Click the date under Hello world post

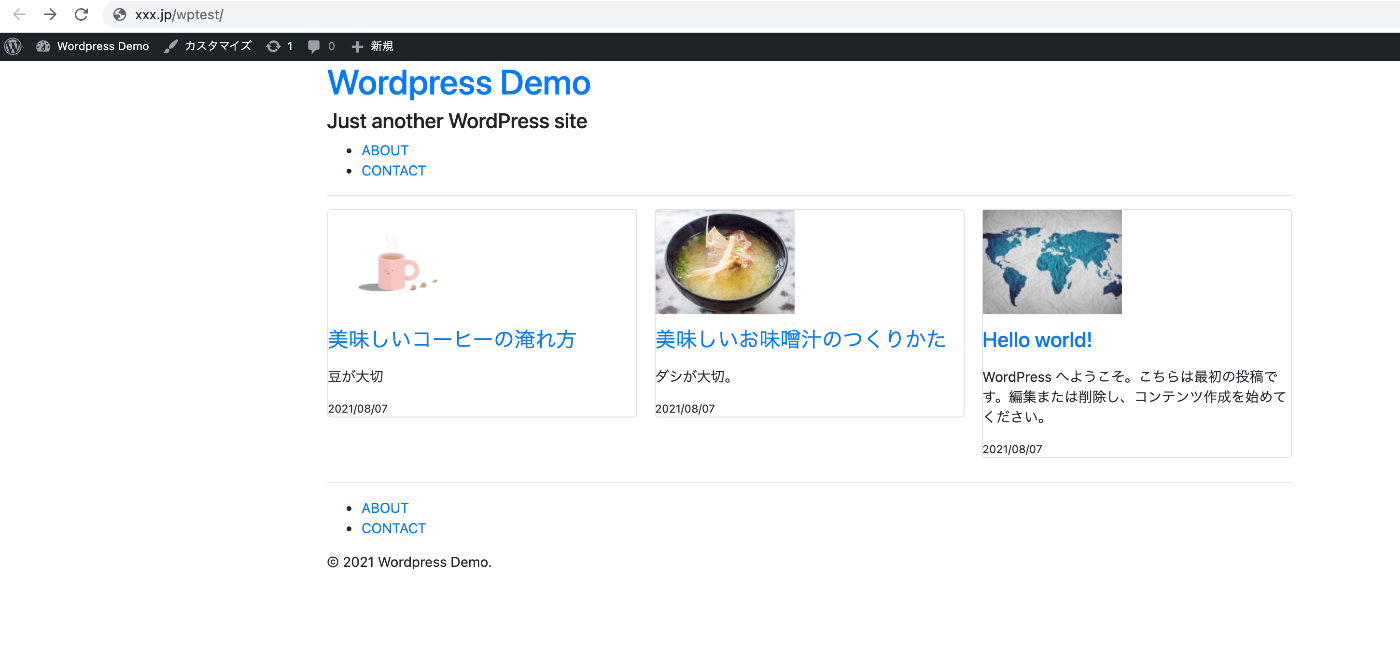[1012, 449]
